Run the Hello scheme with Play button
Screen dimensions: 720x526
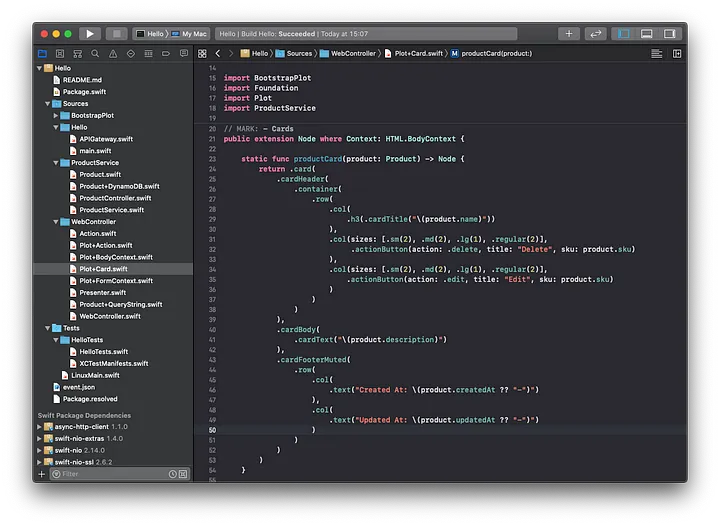tap(90, 34)
